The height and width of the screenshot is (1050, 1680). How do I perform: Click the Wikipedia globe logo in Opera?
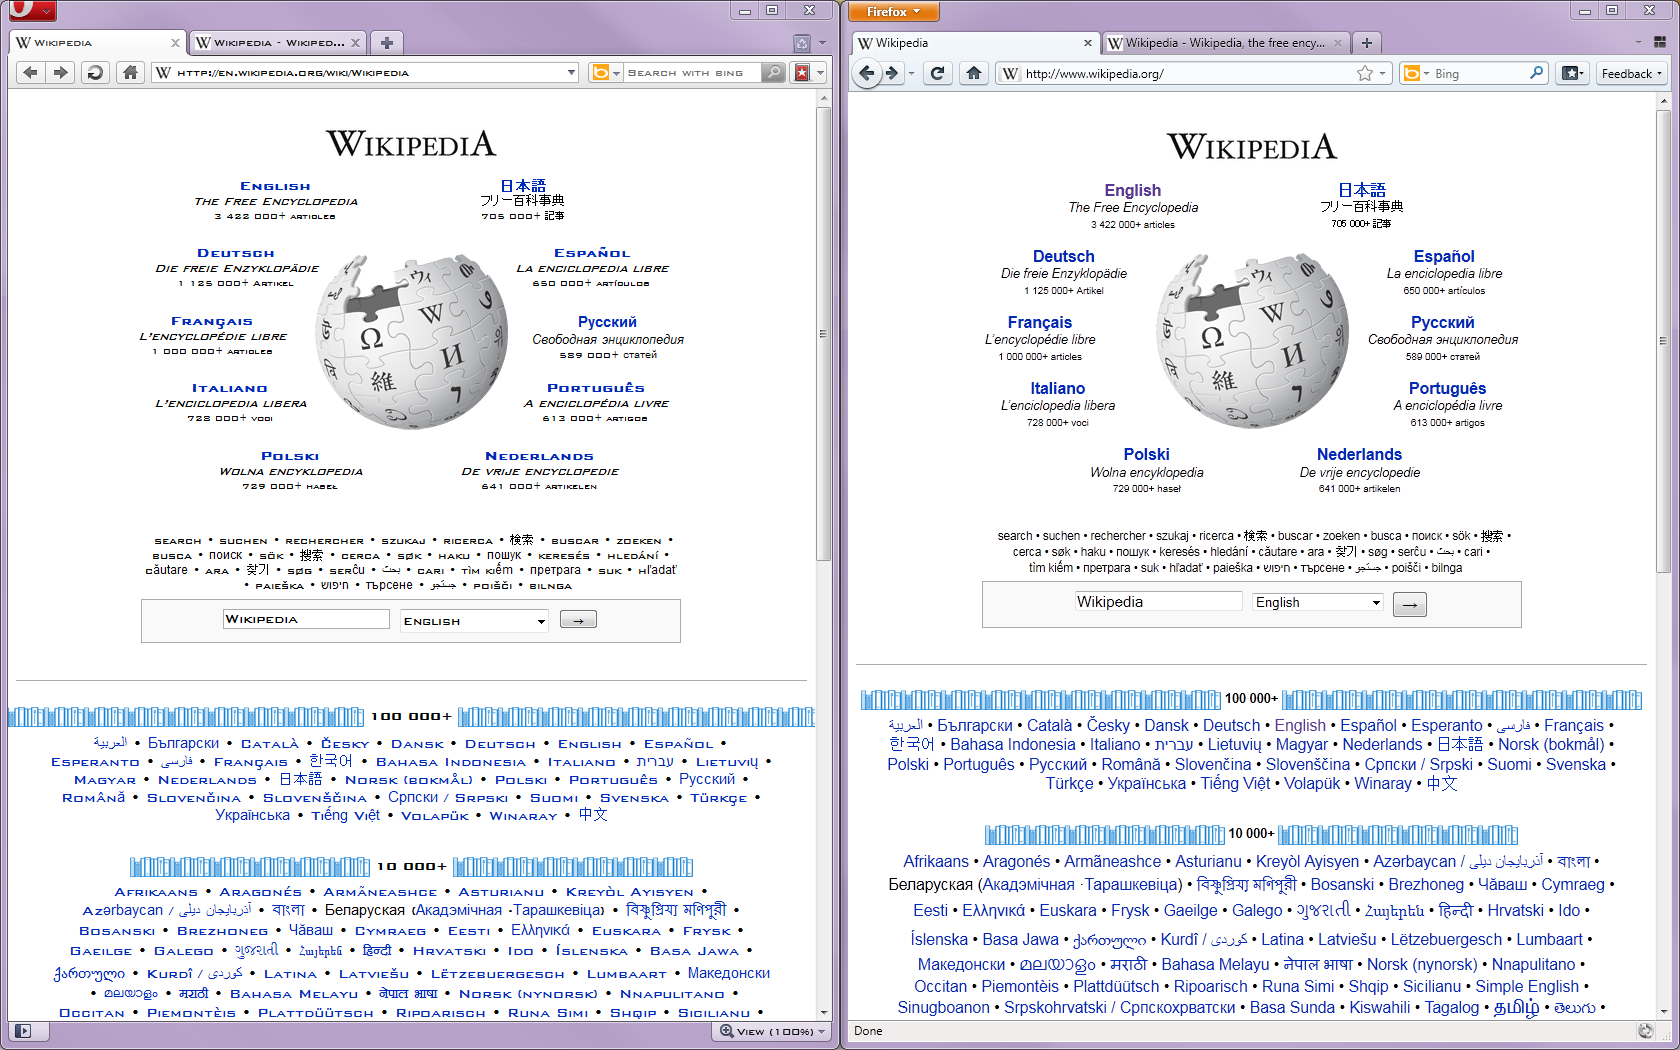tap(412, 340)
